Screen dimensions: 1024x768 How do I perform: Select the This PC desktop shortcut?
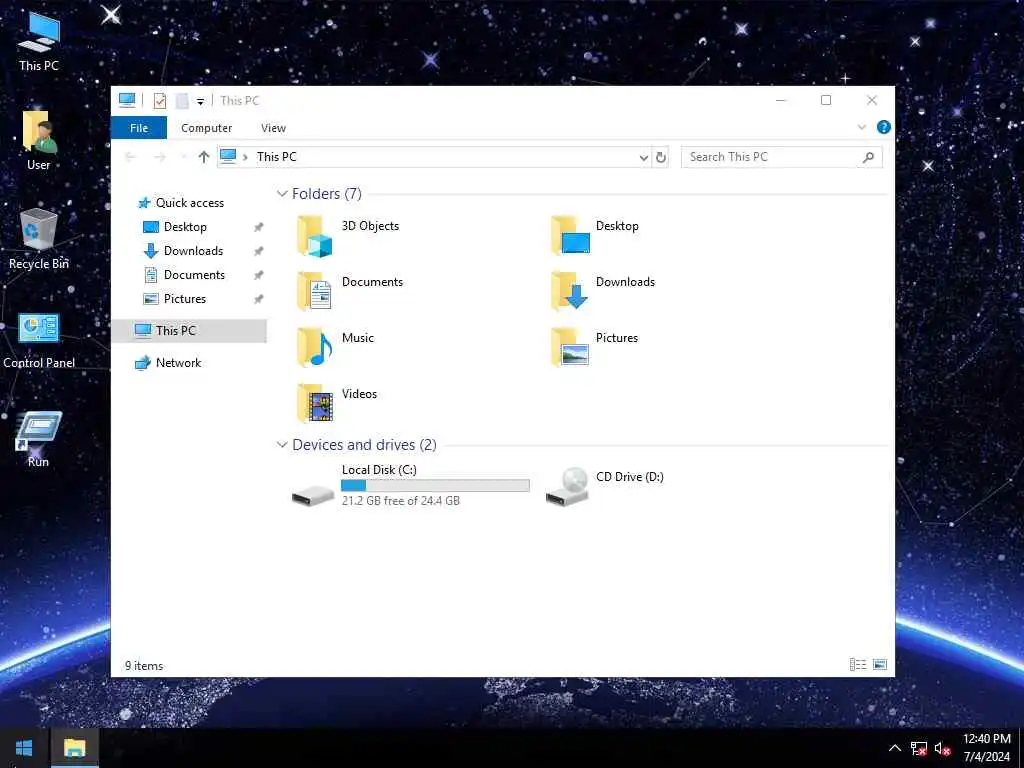tap(39, 42)
